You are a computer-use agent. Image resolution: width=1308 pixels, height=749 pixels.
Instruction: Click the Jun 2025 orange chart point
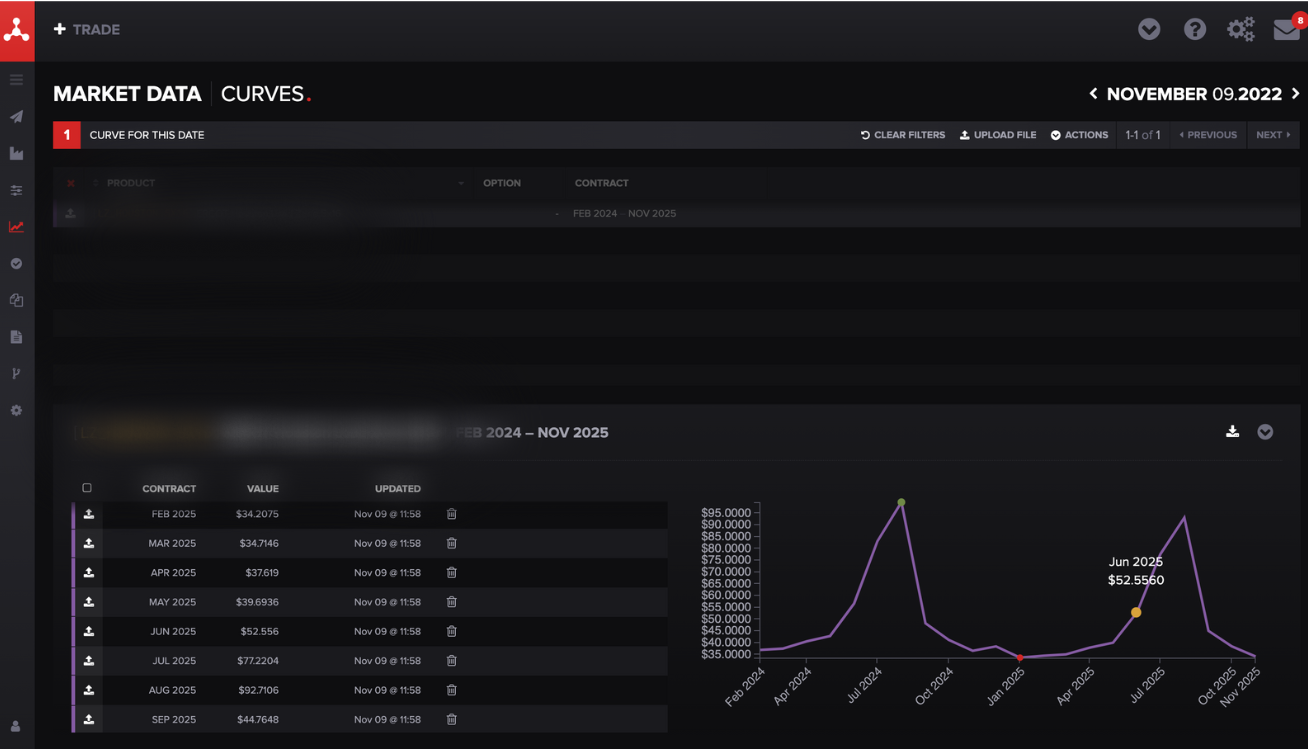[x=1136, y=612]
